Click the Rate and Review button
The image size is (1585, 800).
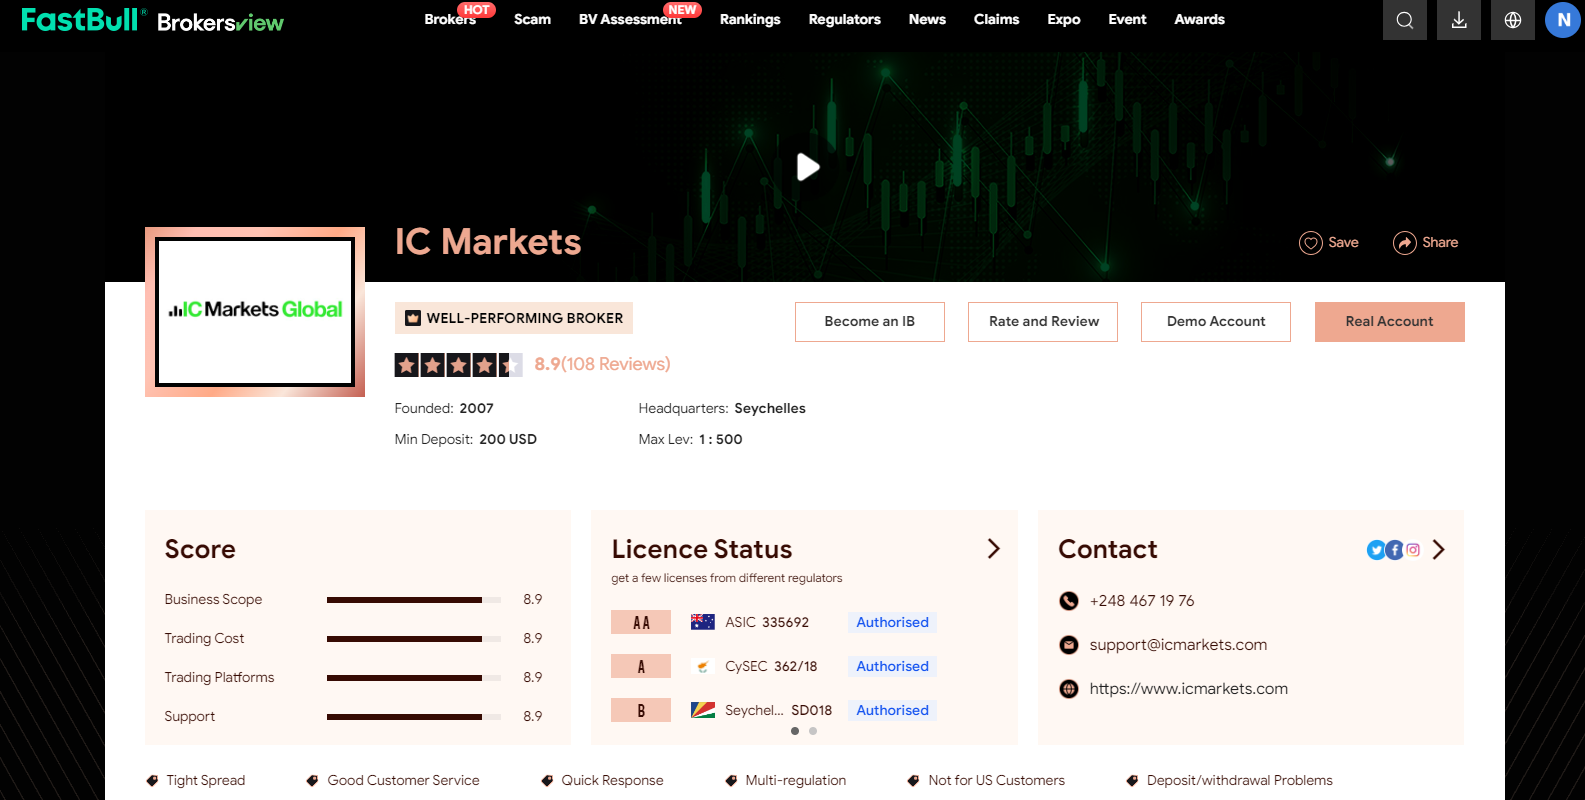1043,322
